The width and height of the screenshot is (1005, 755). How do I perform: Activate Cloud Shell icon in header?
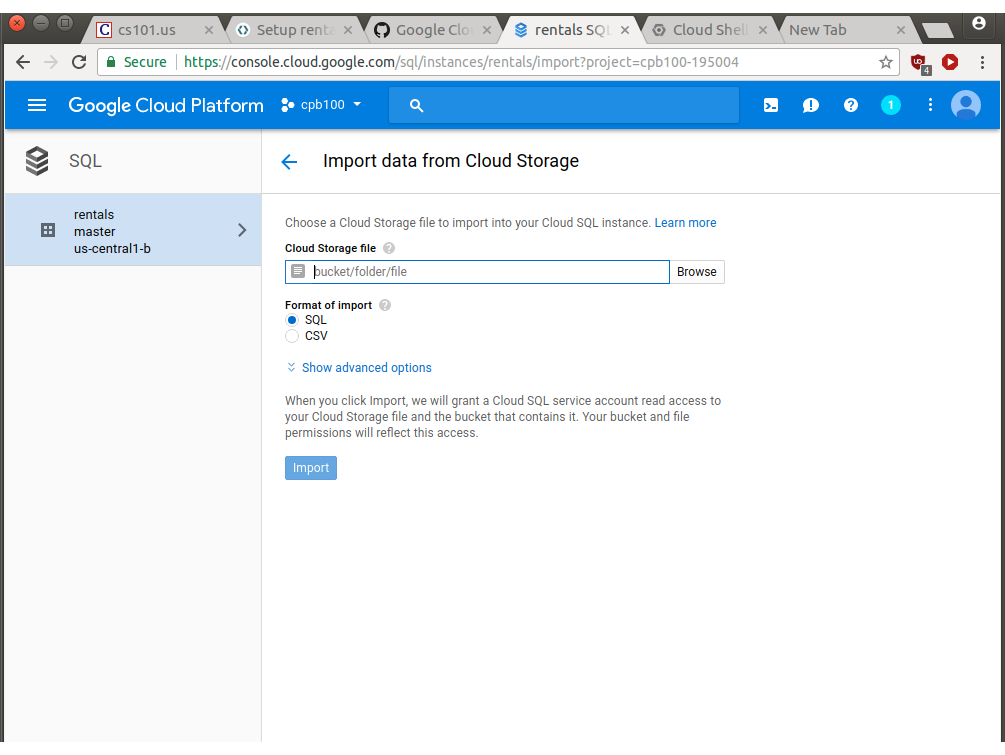click(x=770, y=105)
